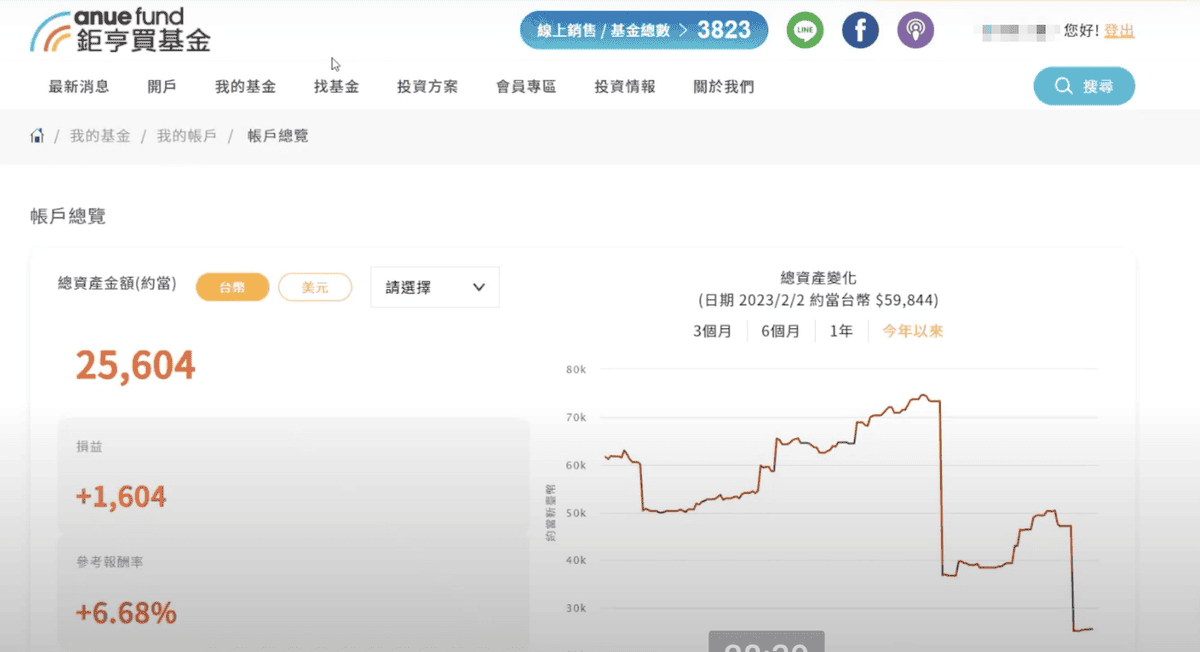Image resolution: width=1200 pixels, height=652 pixels.
Task: Go to home via breadcrumb house icon
Action: click(x=37, y=136)
